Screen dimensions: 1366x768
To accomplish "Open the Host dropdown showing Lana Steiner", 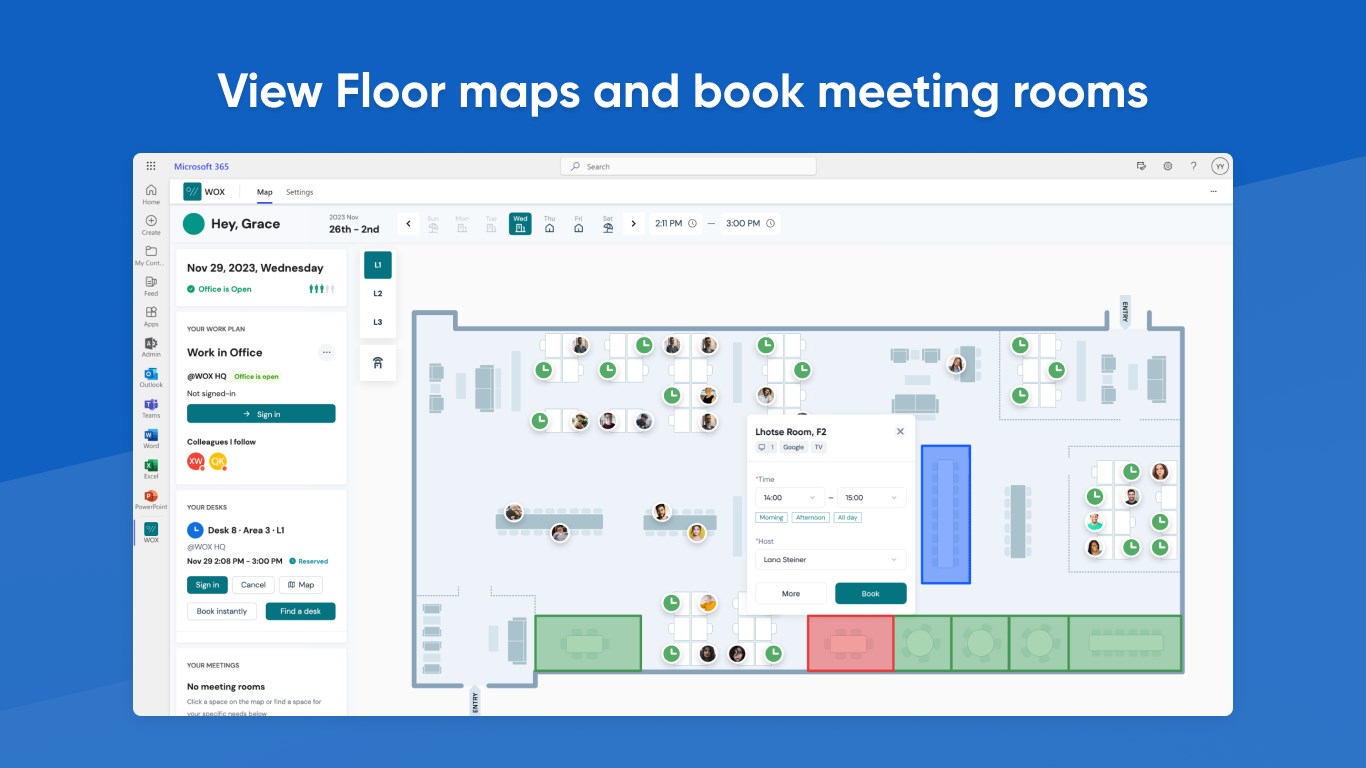I will pos(831,560).
